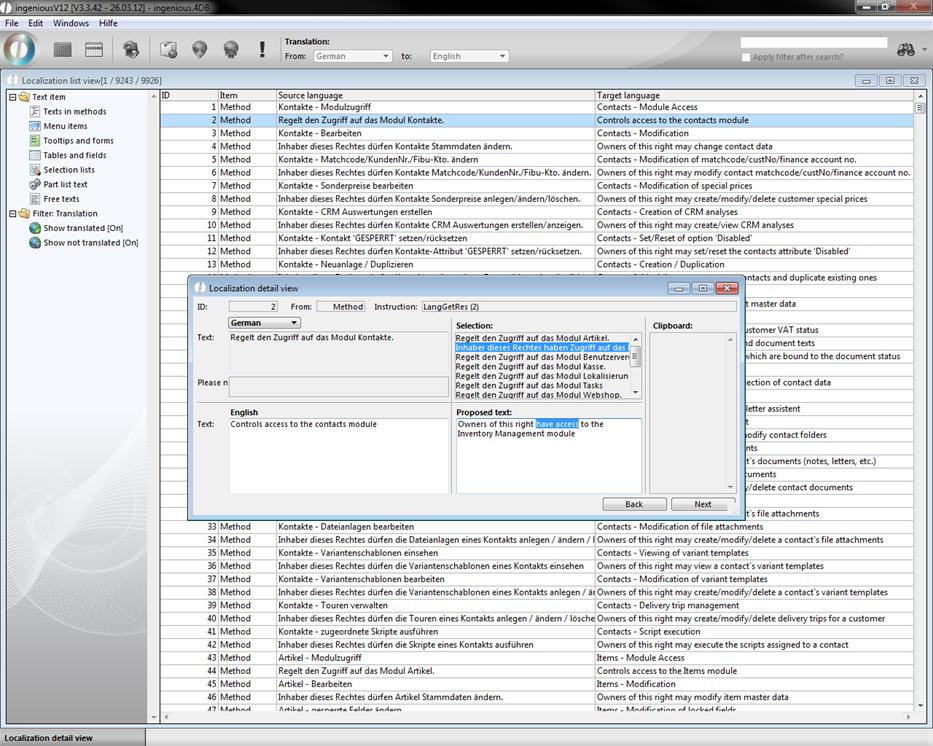This screenshot has height=746, width=933.
Task: Click the binoculars search icon
Action: coord(906,49)
